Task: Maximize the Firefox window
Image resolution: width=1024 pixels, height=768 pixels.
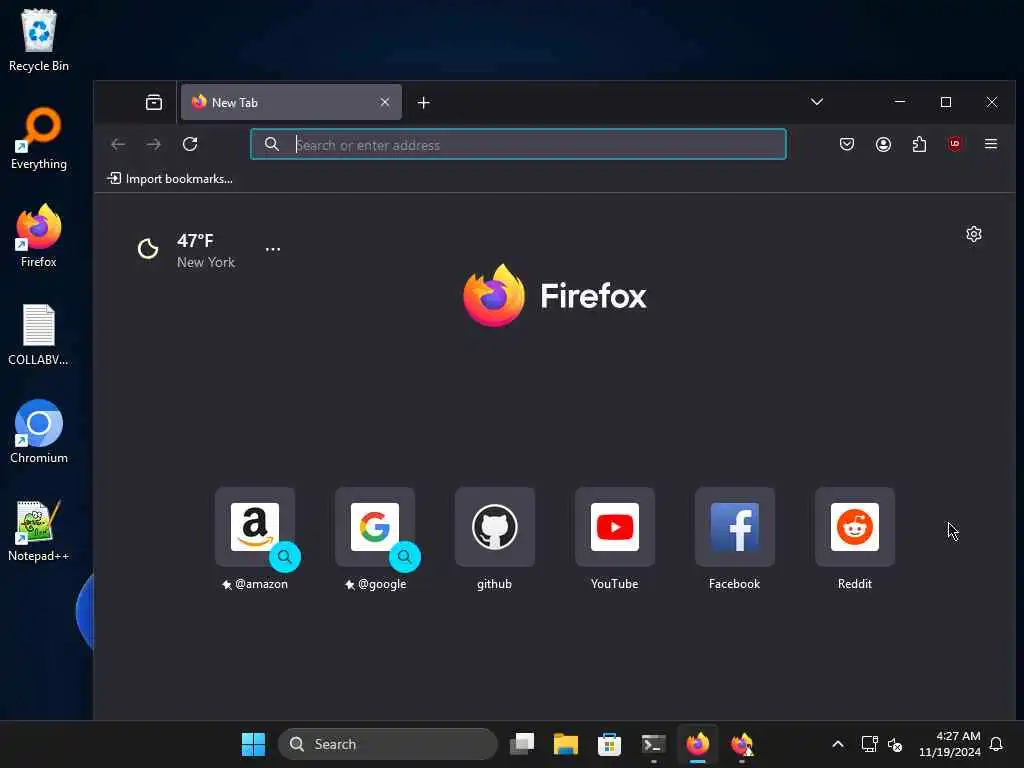Action: pyautogui.click(x=946, y=102)
